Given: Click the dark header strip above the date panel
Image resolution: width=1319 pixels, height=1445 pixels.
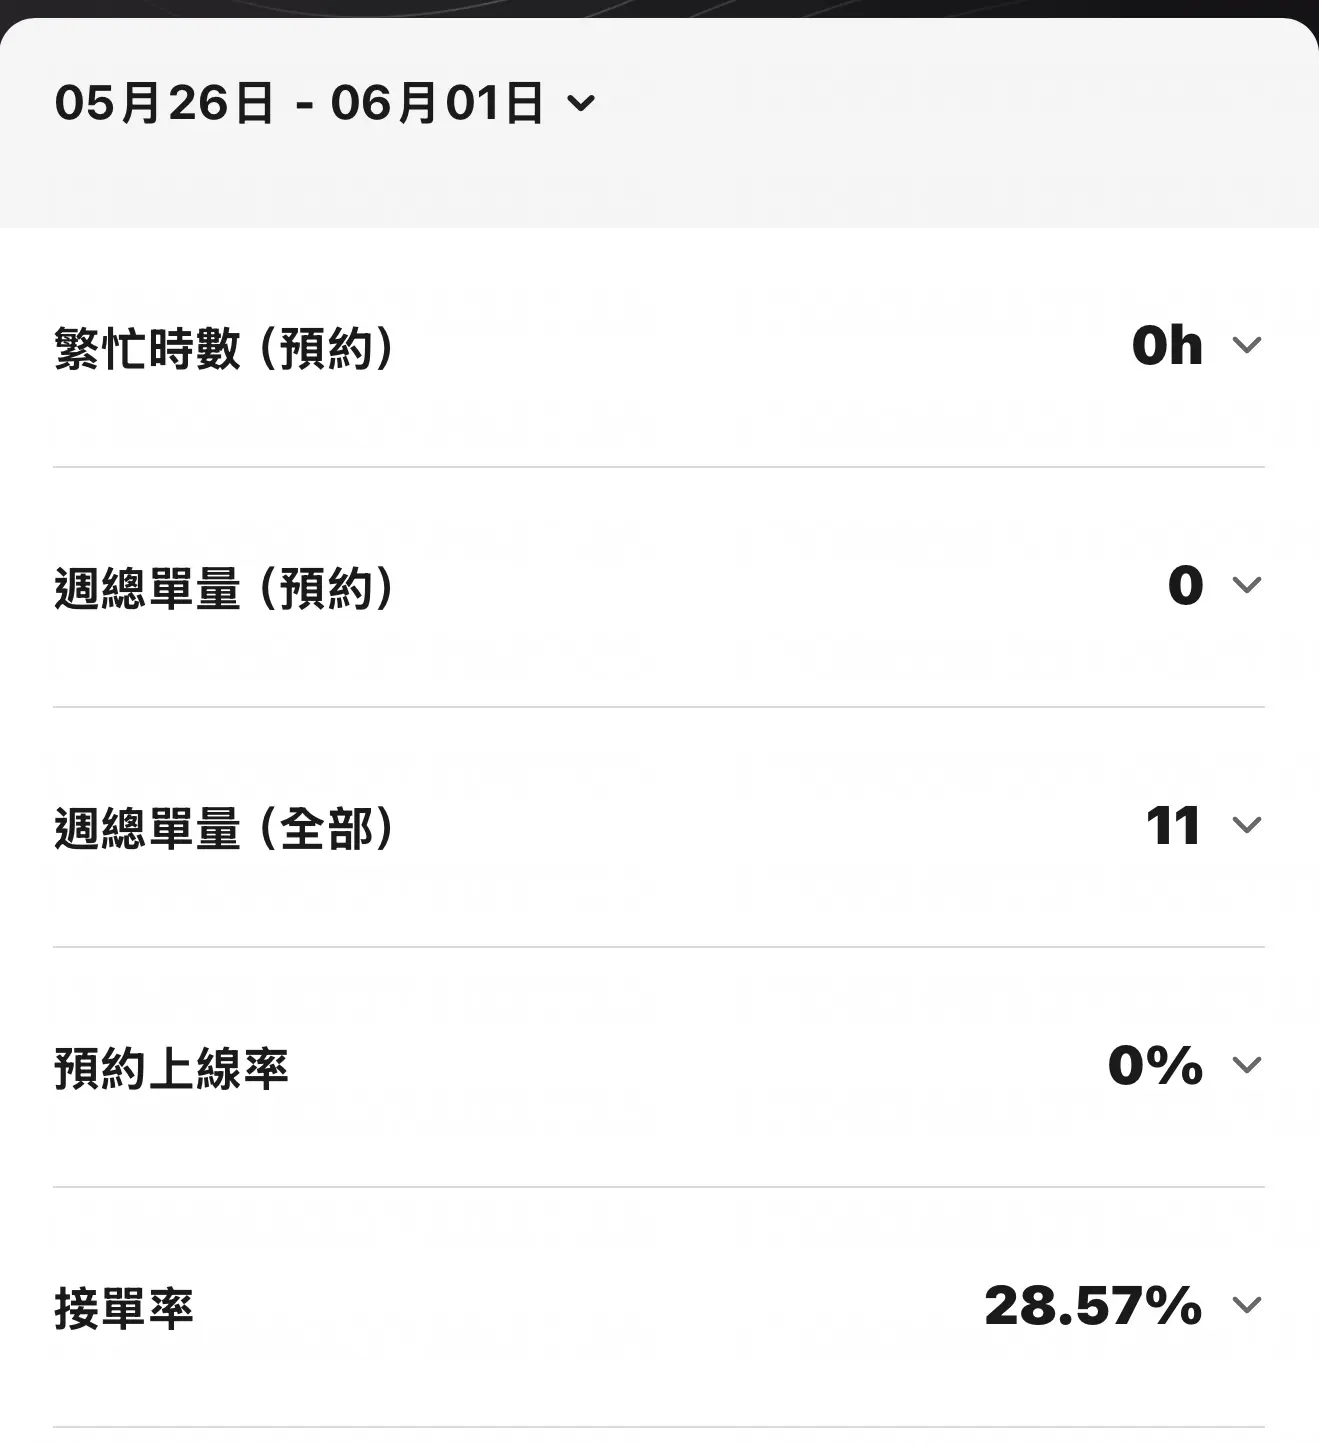Looking at the screenshot, I should pos(659,8).
